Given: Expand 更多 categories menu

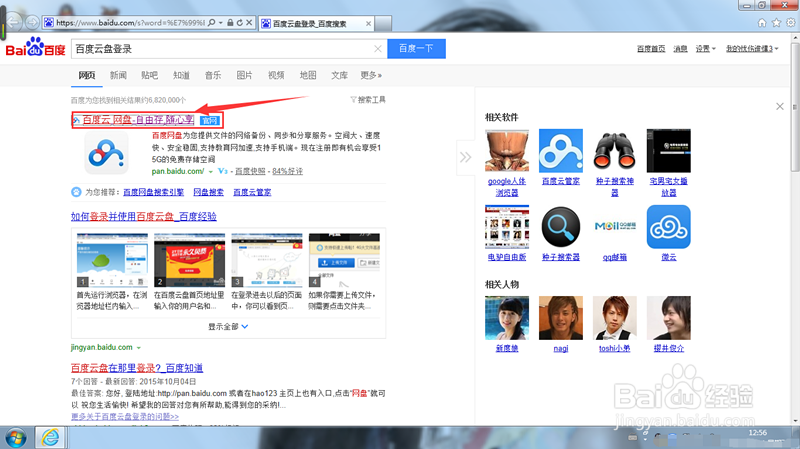Looking at the screenshot, I should (371, 75).
